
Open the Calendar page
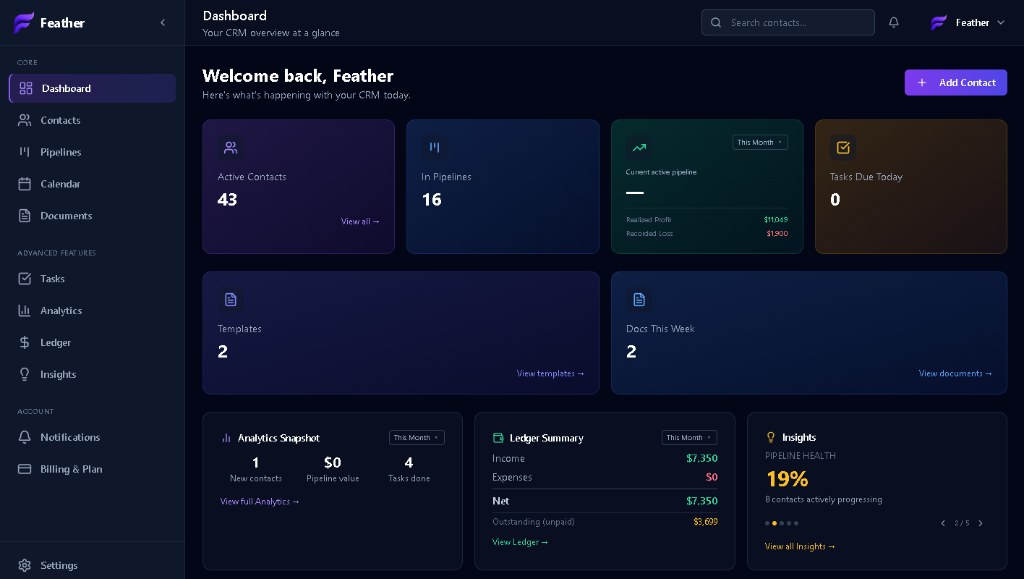[92, 184]
